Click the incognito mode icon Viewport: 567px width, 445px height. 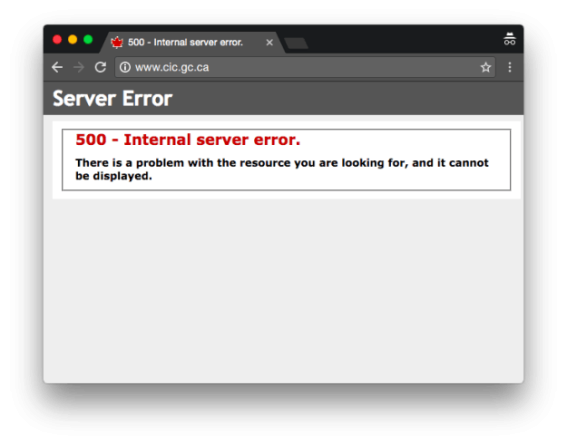[x=510, y=39]
